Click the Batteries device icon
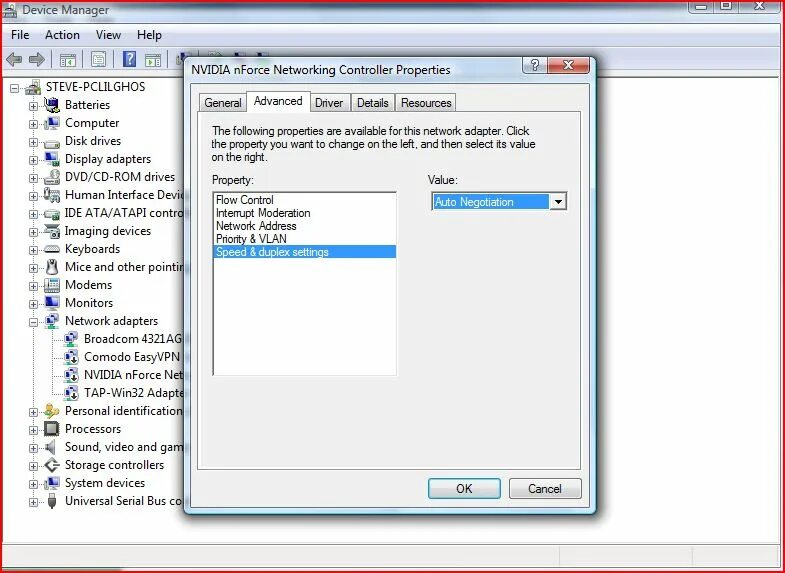This screenshot has width=785, height=573. point(52,105)
